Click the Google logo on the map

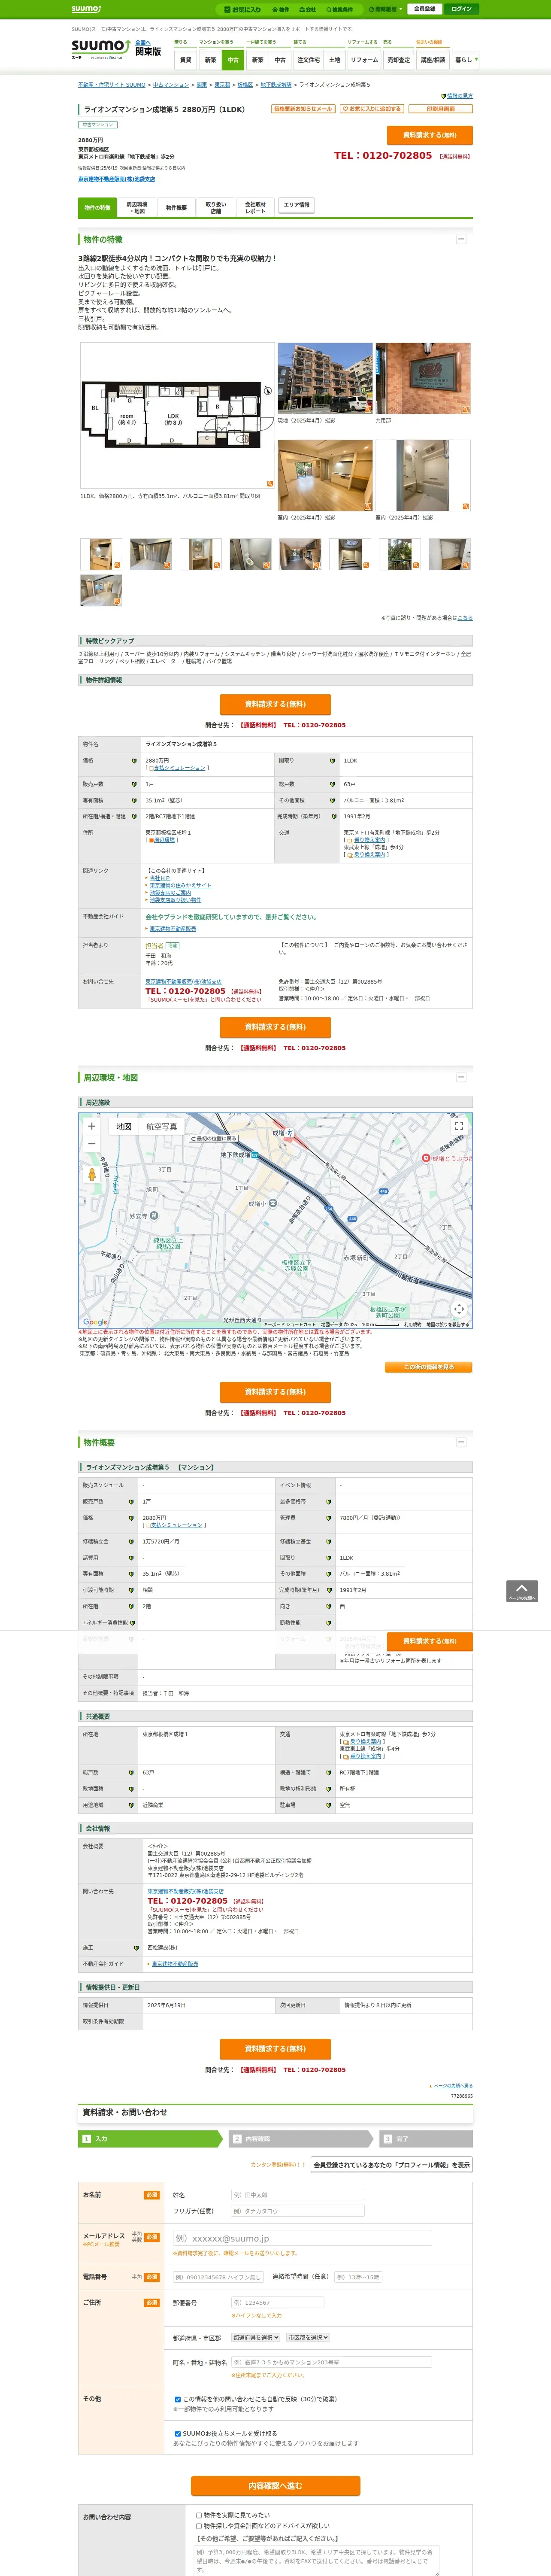[95, 1322]
